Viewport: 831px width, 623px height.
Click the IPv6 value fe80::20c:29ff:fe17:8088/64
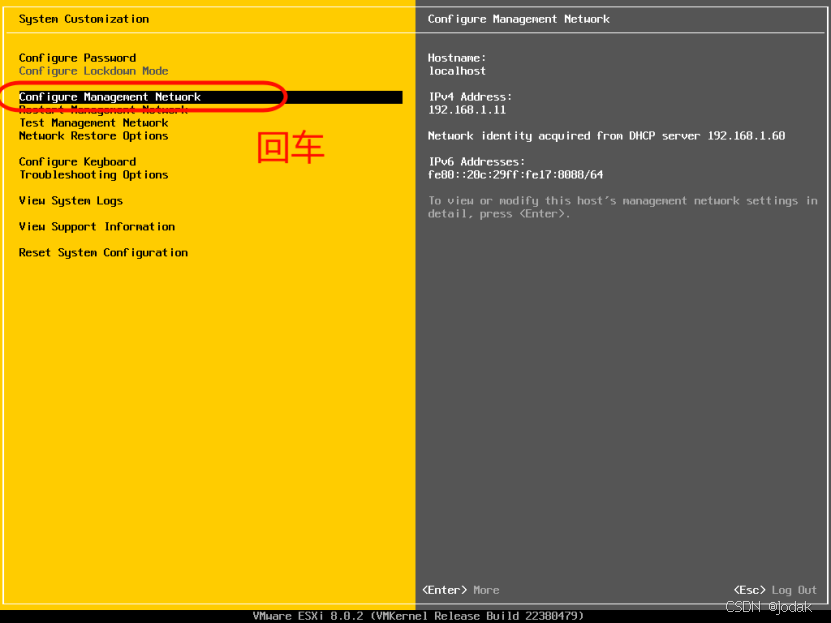pyautogui.click(x=516, y=175)
